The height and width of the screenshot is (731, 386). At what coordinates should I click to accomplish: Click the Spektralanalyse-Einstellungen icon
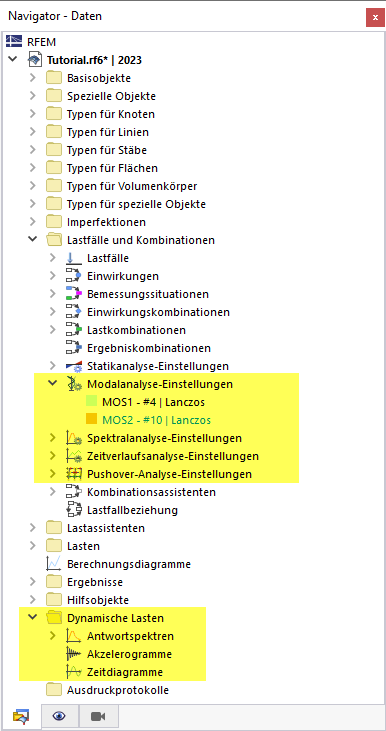pyautogui.click(x=74, y=438)
